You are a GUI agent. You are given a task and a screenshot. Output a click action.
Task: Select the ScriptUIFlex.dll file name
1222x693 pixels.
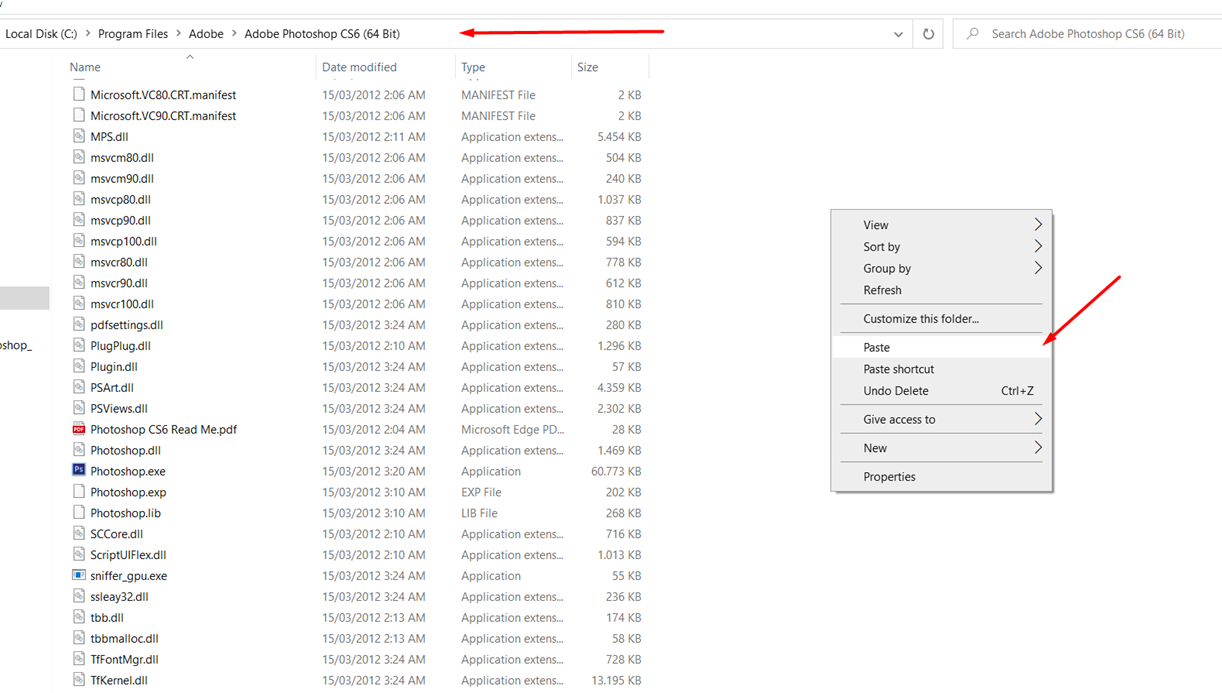coord(128,555)
